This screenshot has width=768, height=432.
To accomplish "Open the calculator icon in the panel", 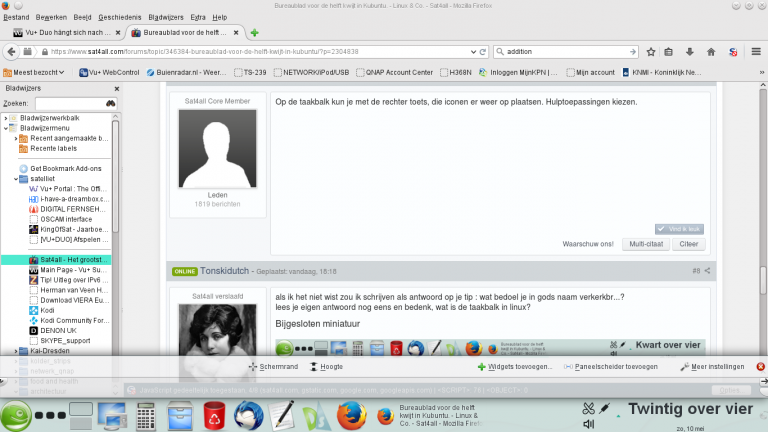I will [146, 413].
